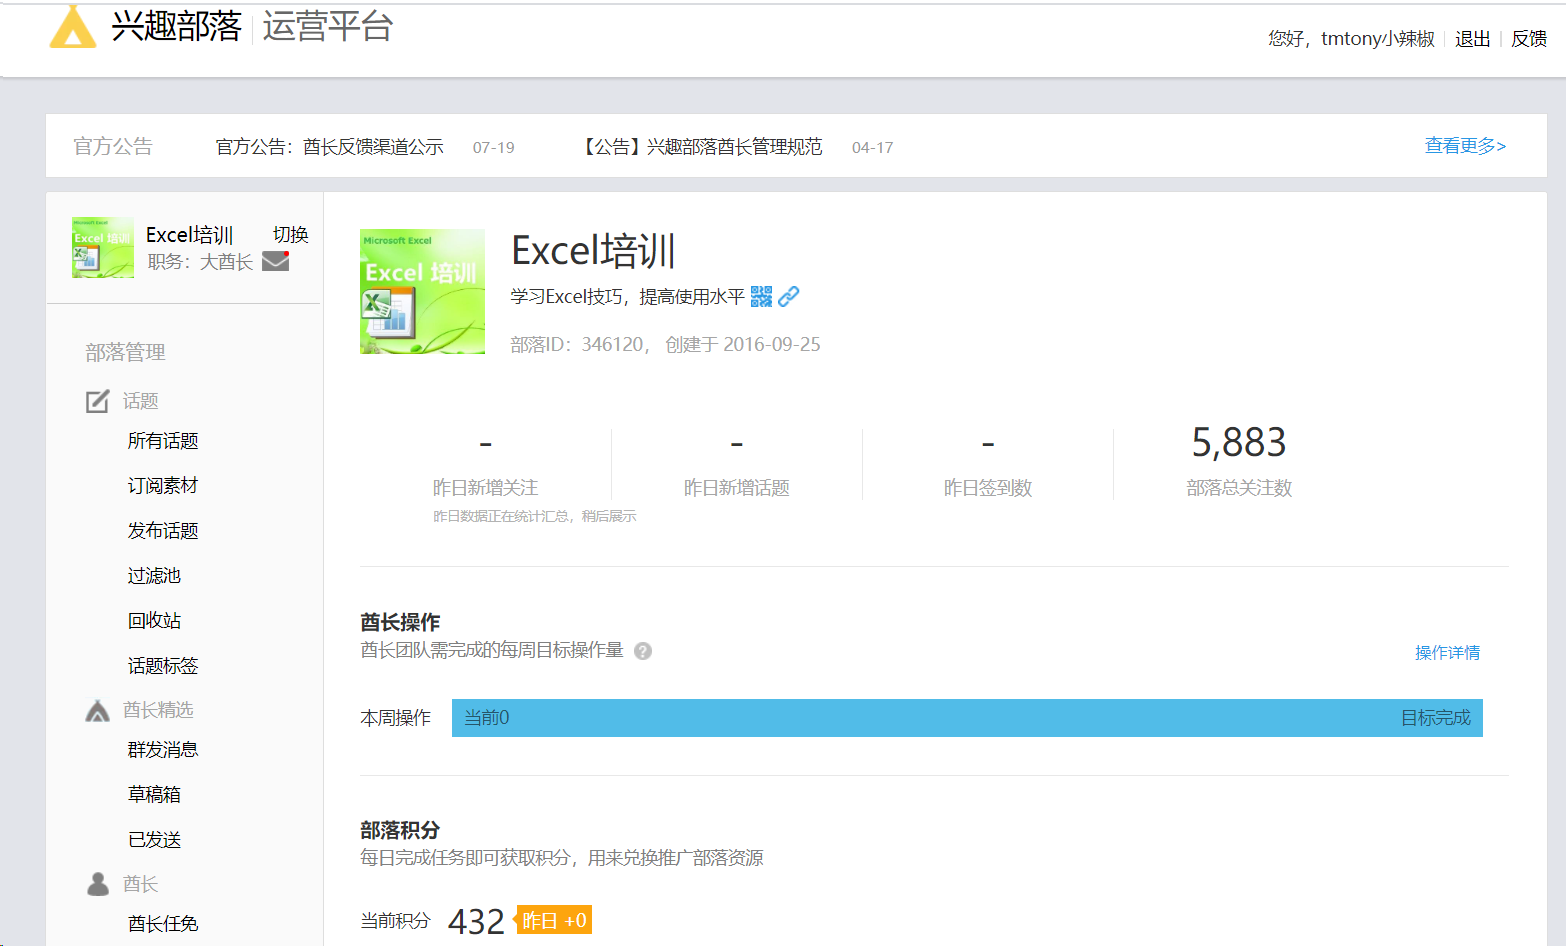
Task: Click the 部落ID: 346120 text
Action: point(578,344)
